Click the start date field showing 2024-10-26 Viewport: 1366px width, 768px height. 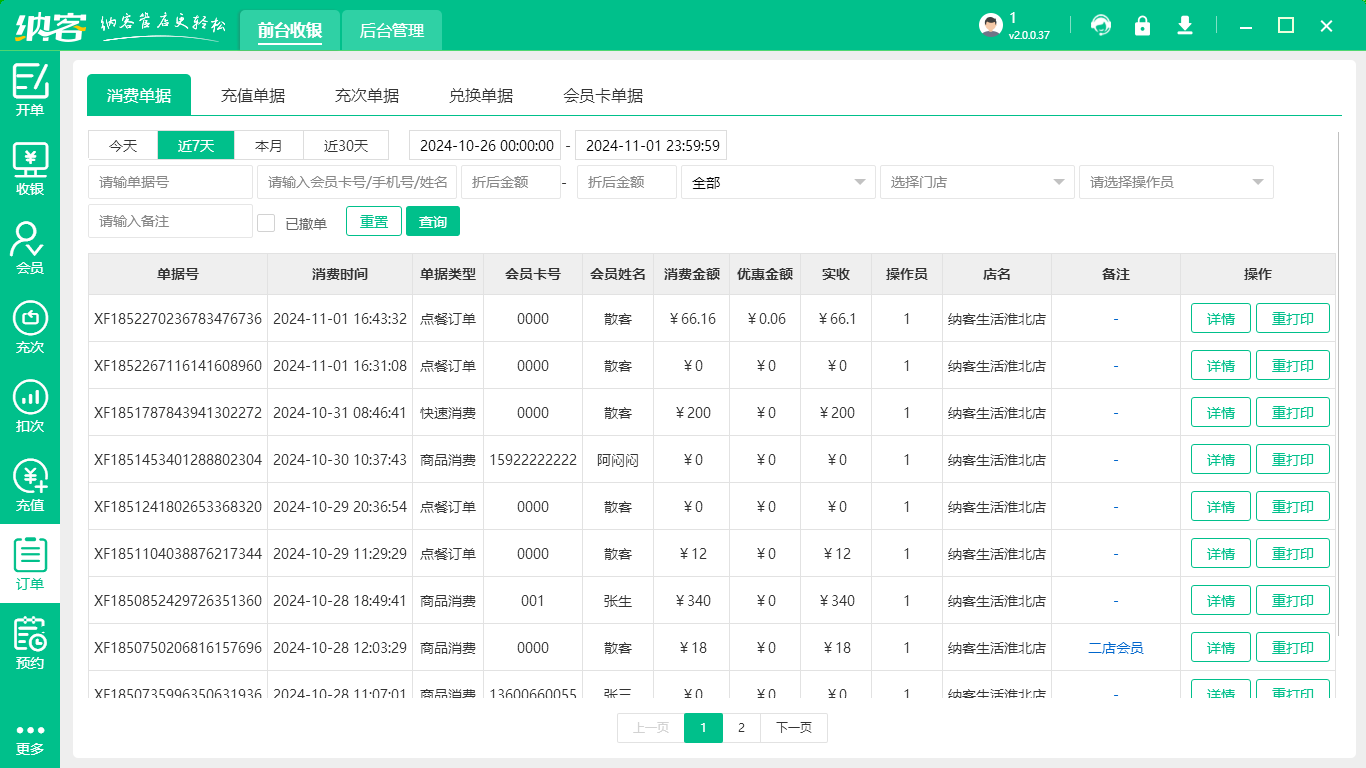(x=485, y=145)
